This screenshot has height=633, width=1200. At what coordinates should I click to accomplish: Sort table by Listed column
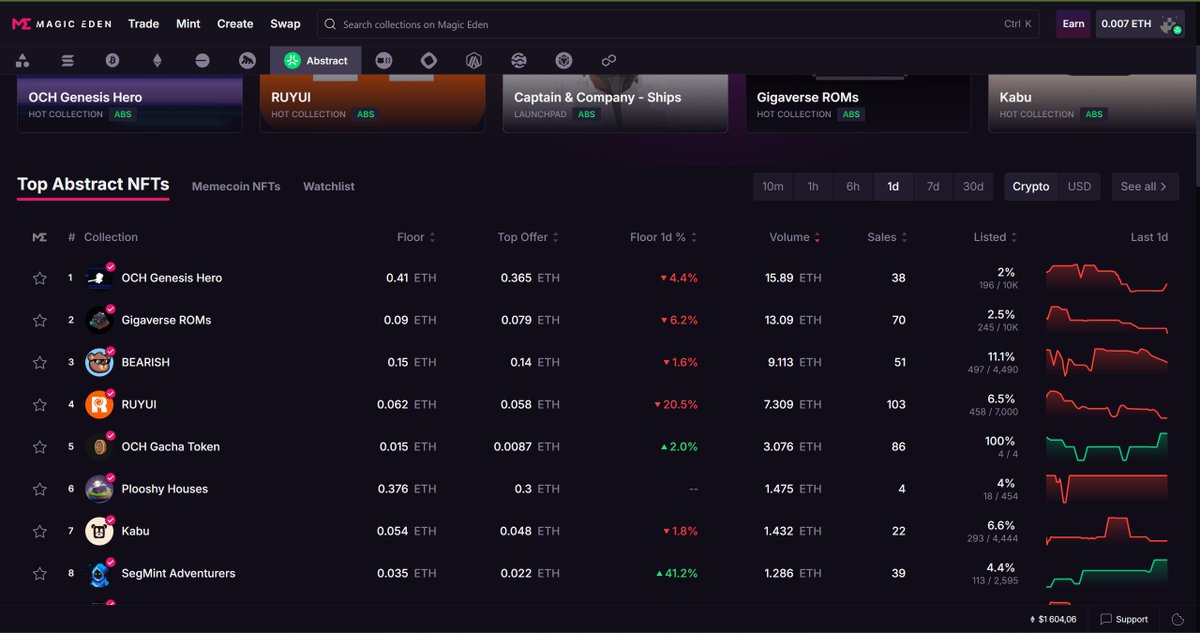(x=995, y=237)
